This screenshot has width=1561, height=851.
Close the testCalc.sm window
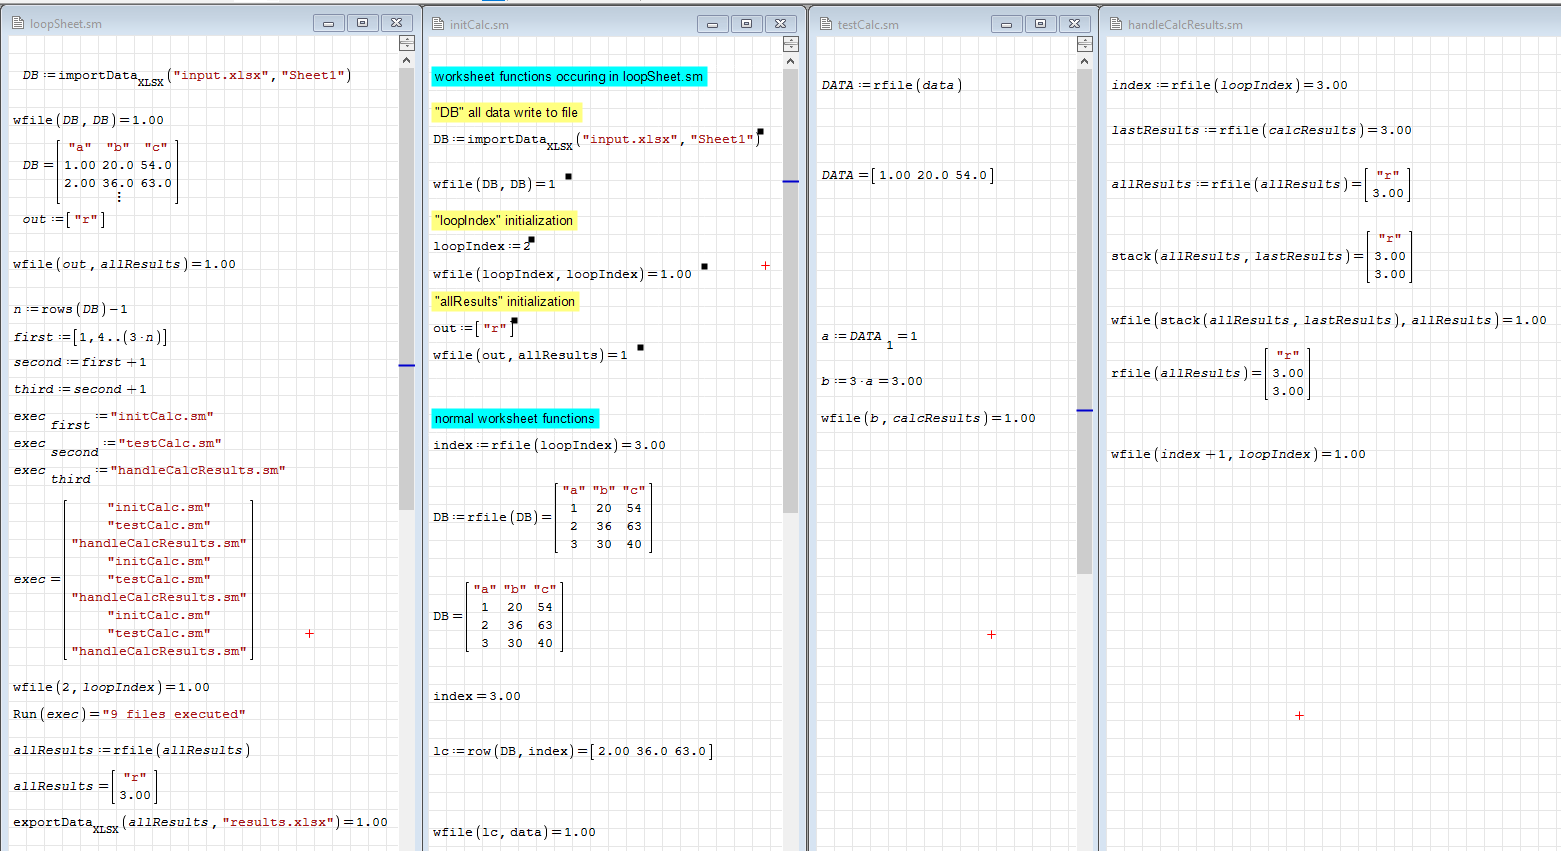[1074, 24]
